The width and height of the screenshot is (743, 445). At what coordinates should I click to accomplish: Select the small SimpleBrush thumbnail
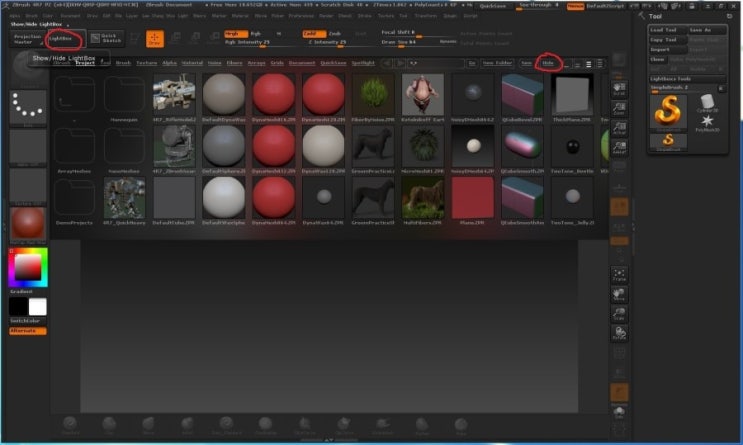668,142
